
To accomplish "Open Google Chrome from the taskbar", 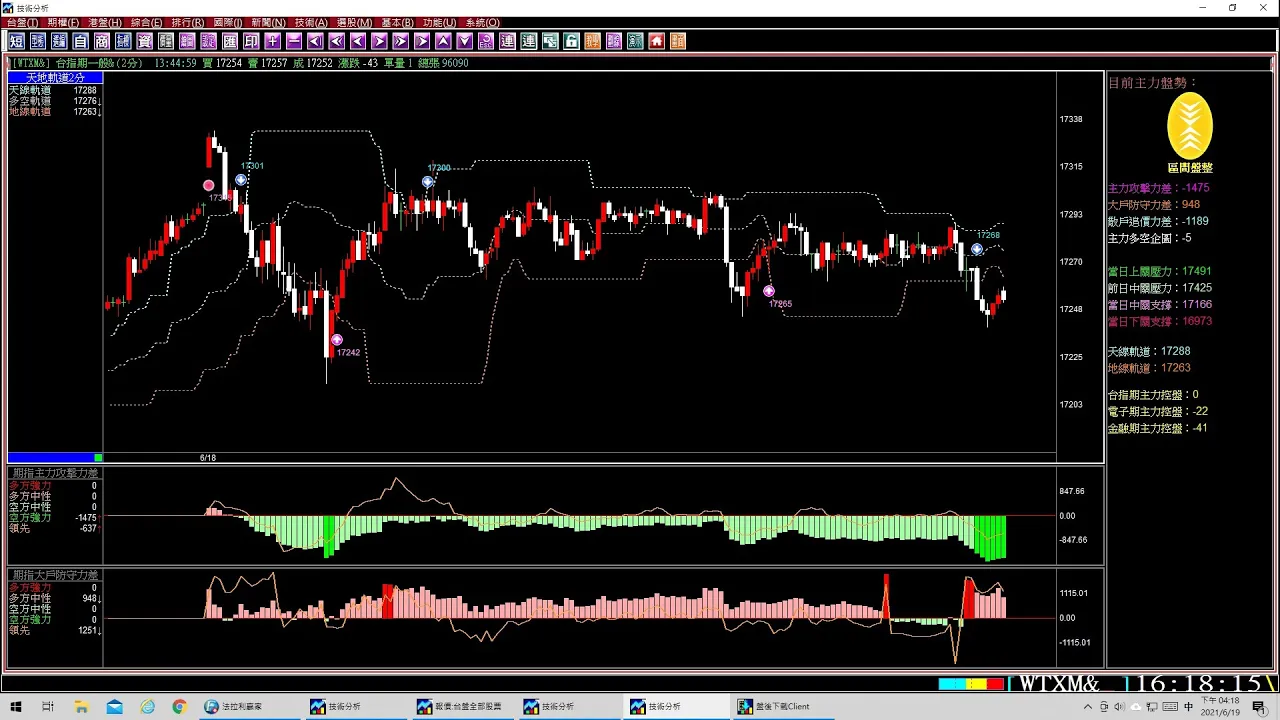I will click(x=179, y=707).
